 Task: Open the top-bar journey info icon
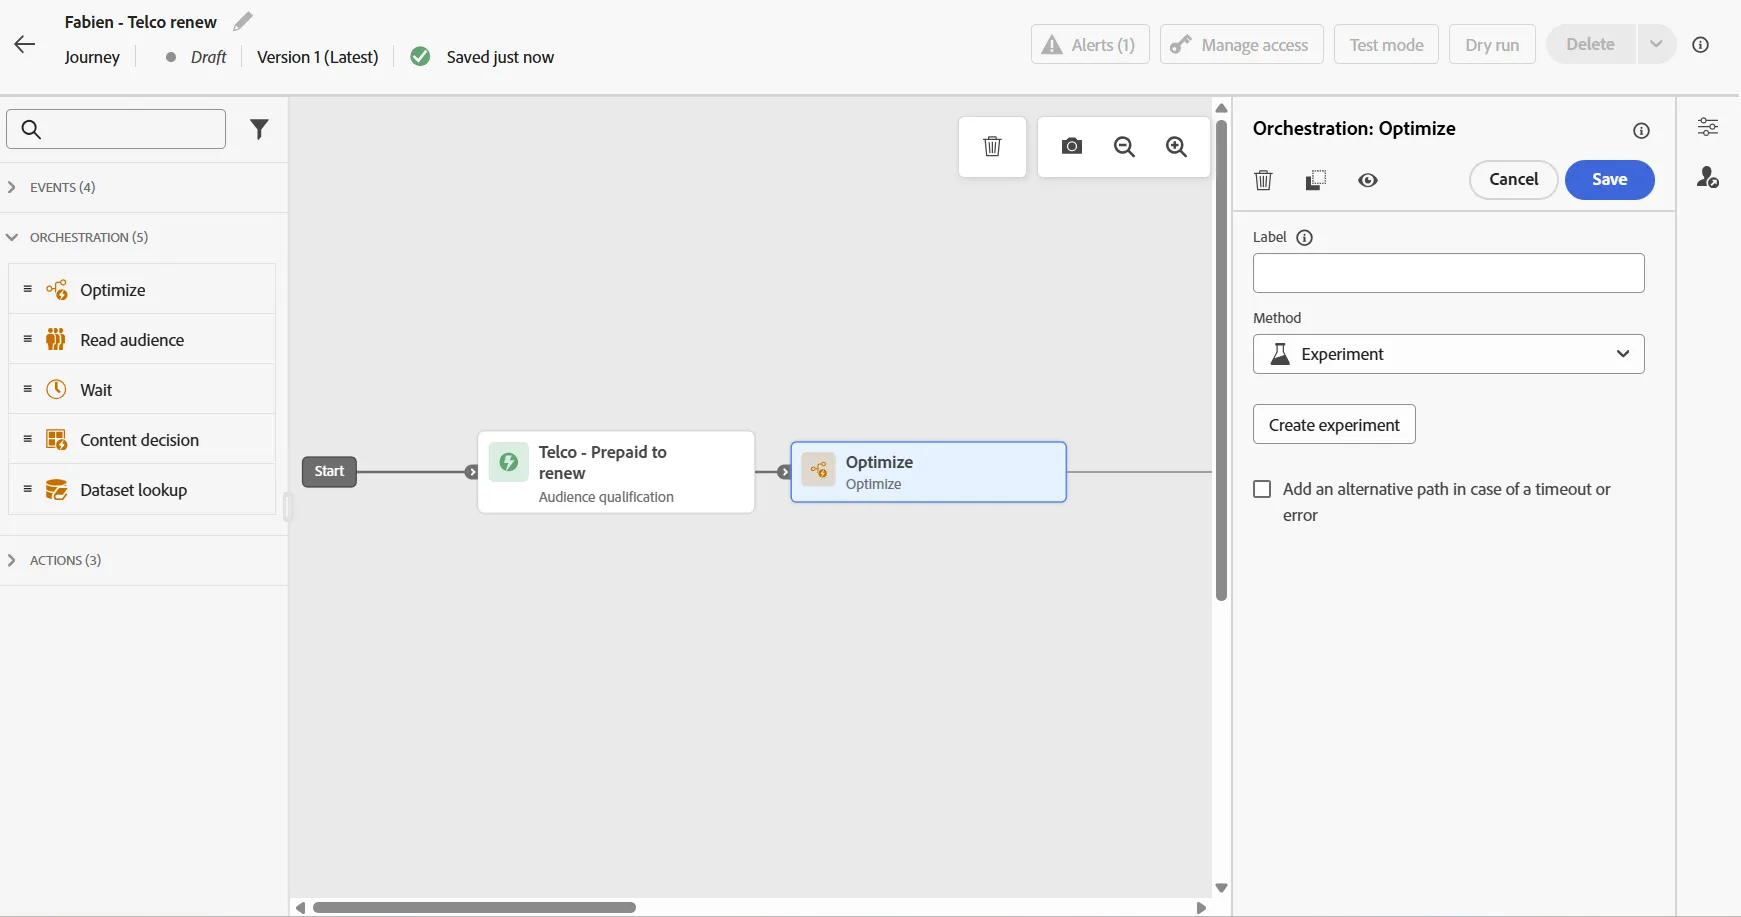1700,44
